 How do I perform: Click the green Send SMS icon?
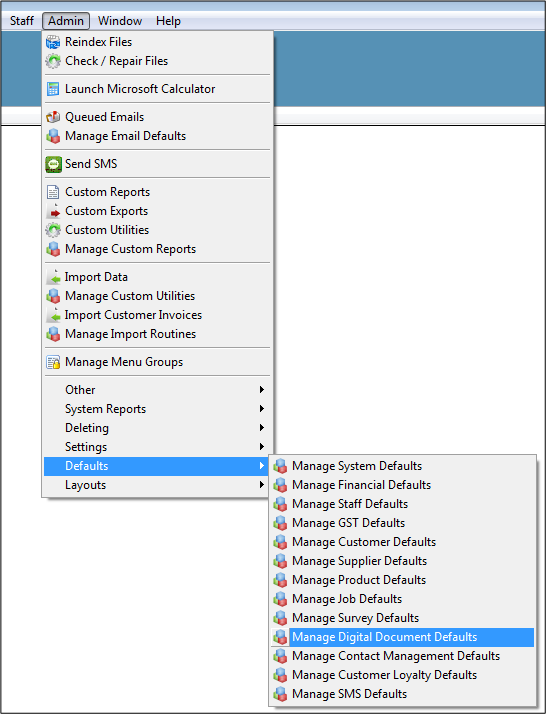(x=53, y=164)
